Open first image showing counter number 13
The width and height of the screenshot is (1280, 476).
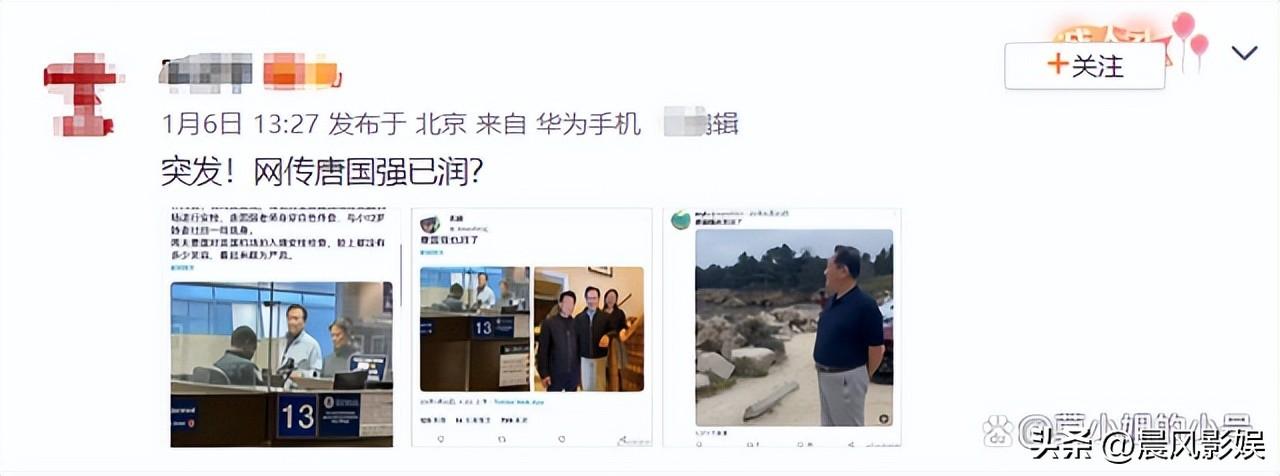(x=282, y=327)
